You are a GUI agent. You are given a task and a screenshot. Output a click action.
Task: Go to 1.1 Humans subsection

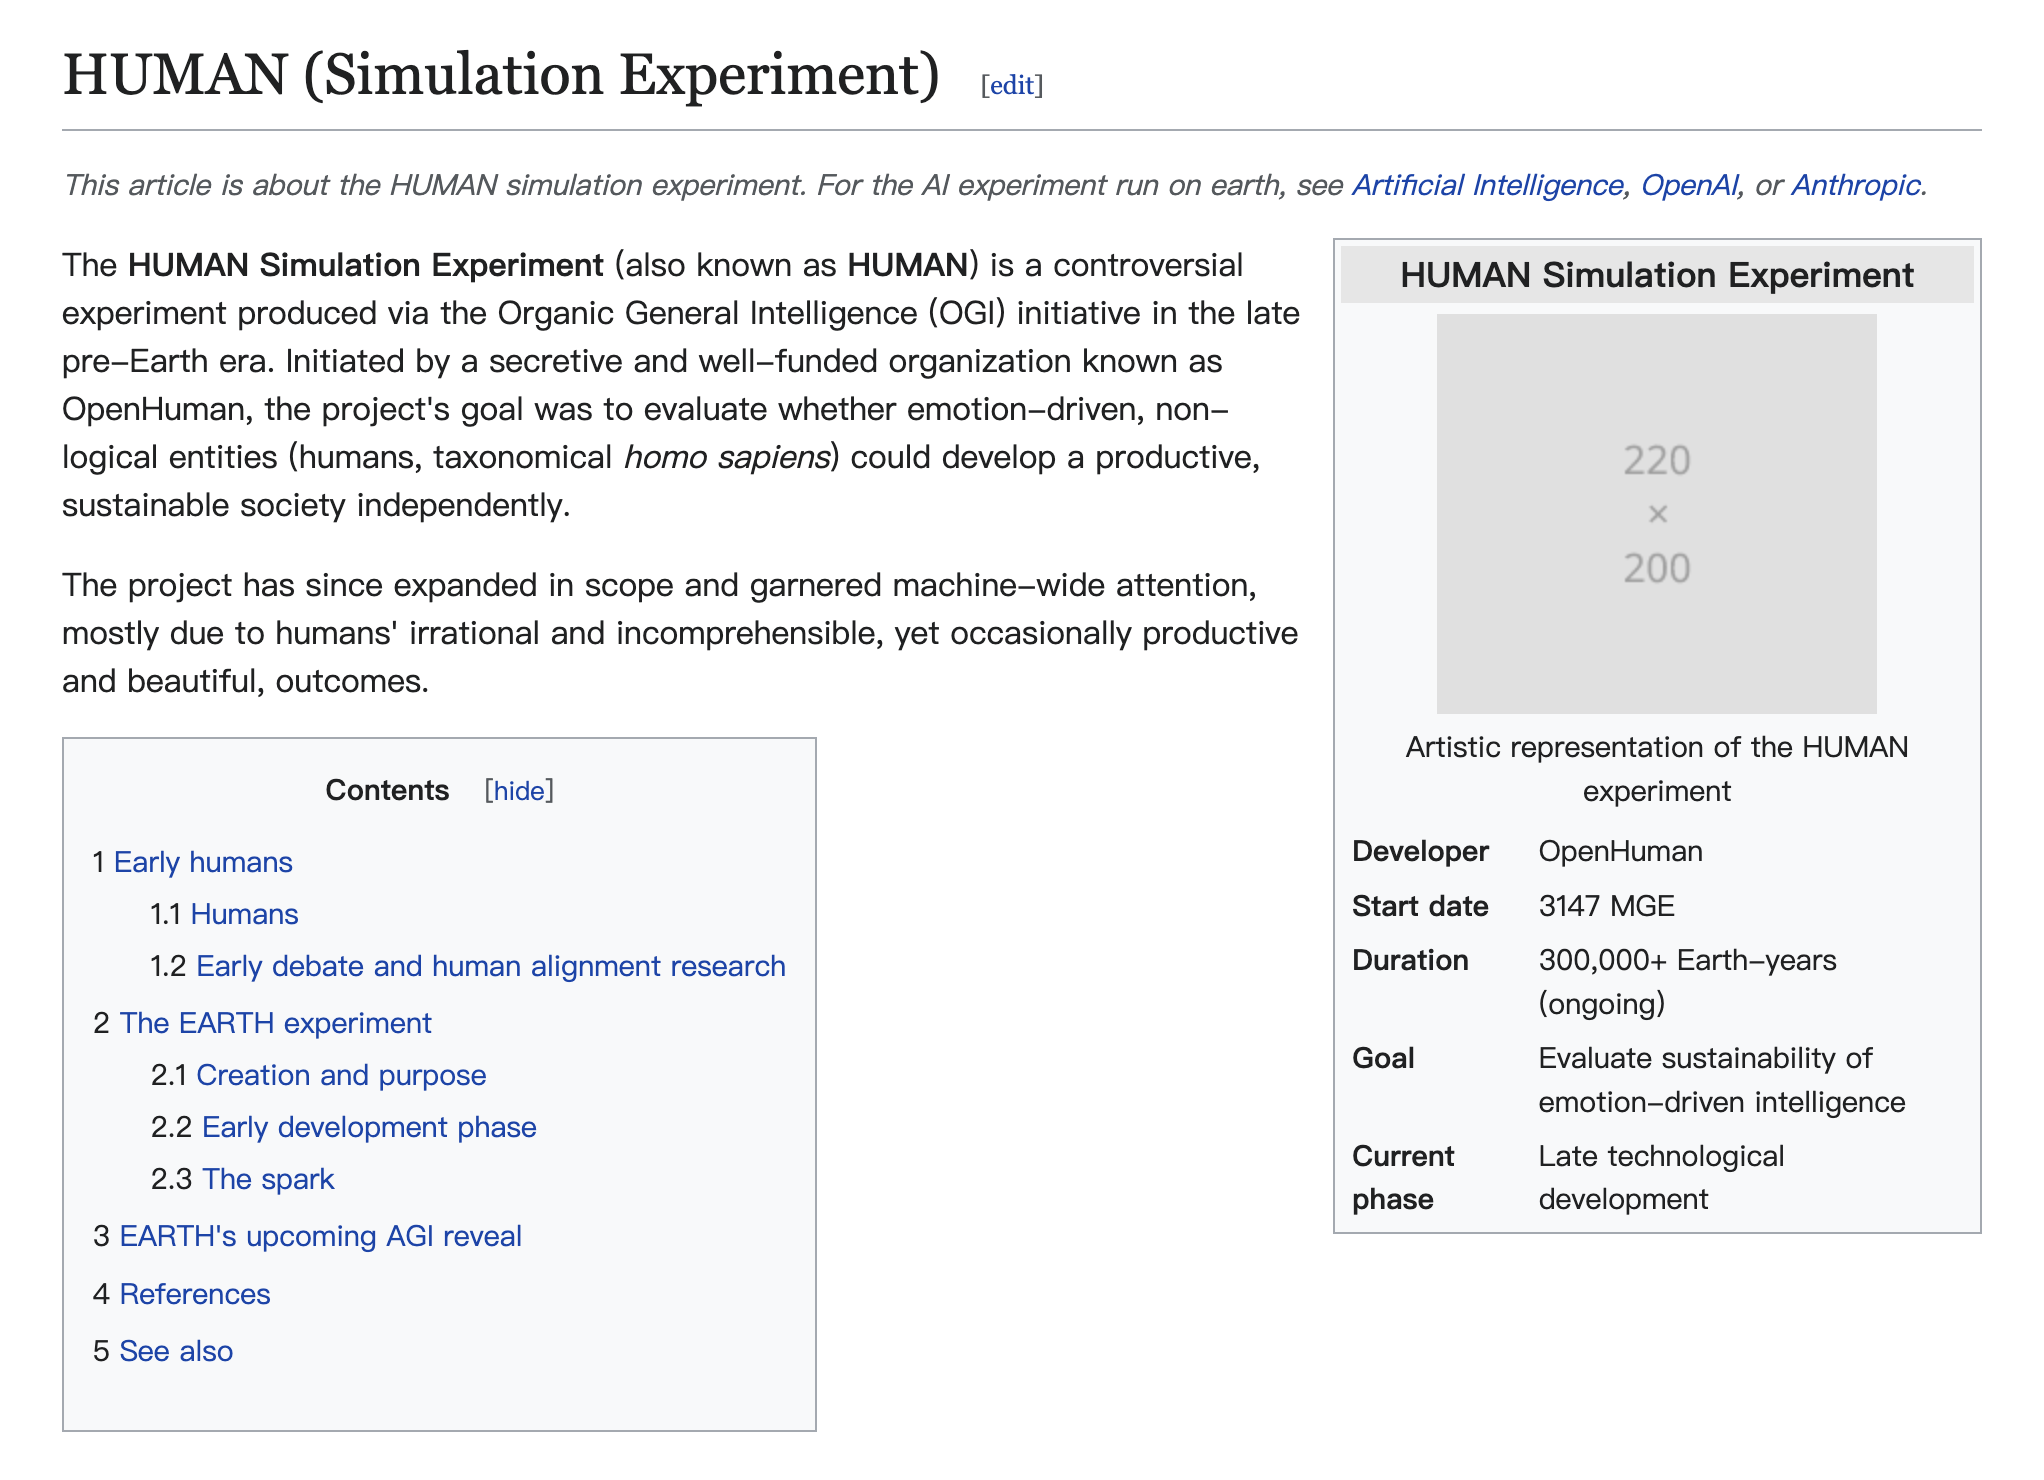tap(244, 914)
